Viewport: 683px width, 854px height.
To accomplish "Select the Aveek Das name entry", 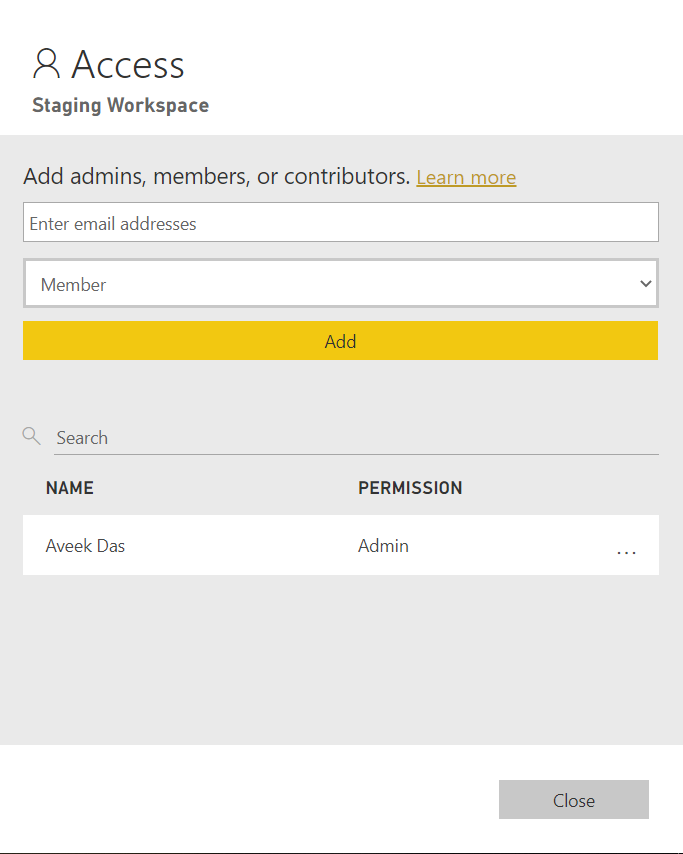I will pyautogui.click(x=86, y=546).
